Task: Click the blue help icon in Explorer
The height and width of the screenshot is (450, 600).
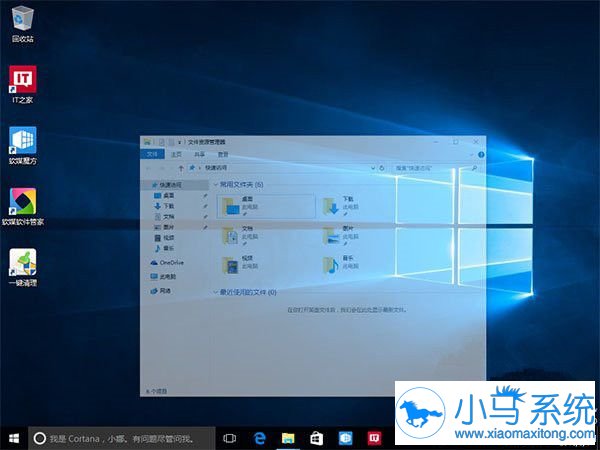Action: 481,155
